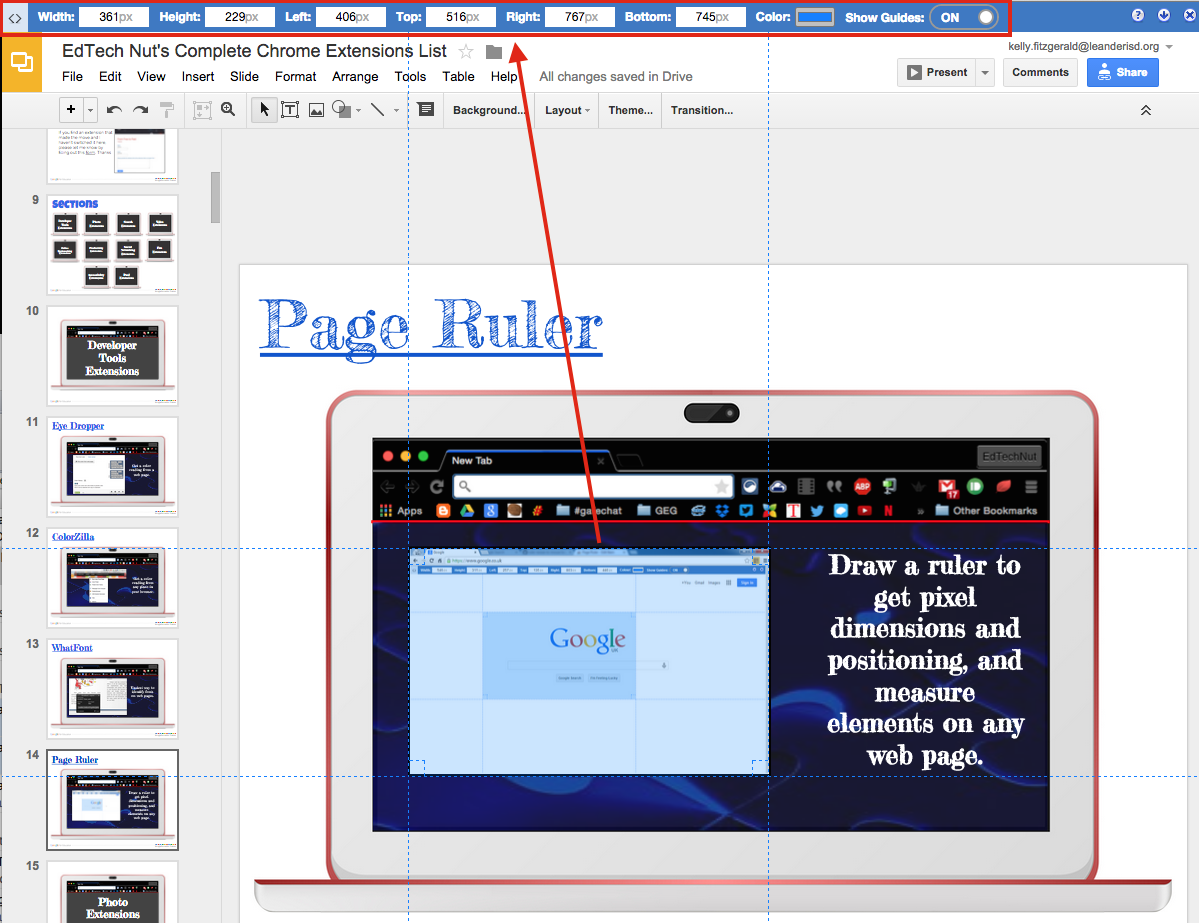The height and width of the screenshot is (923, 1199).
Task: Click the Zoom to fit icon
Action: tap(202, 110)
